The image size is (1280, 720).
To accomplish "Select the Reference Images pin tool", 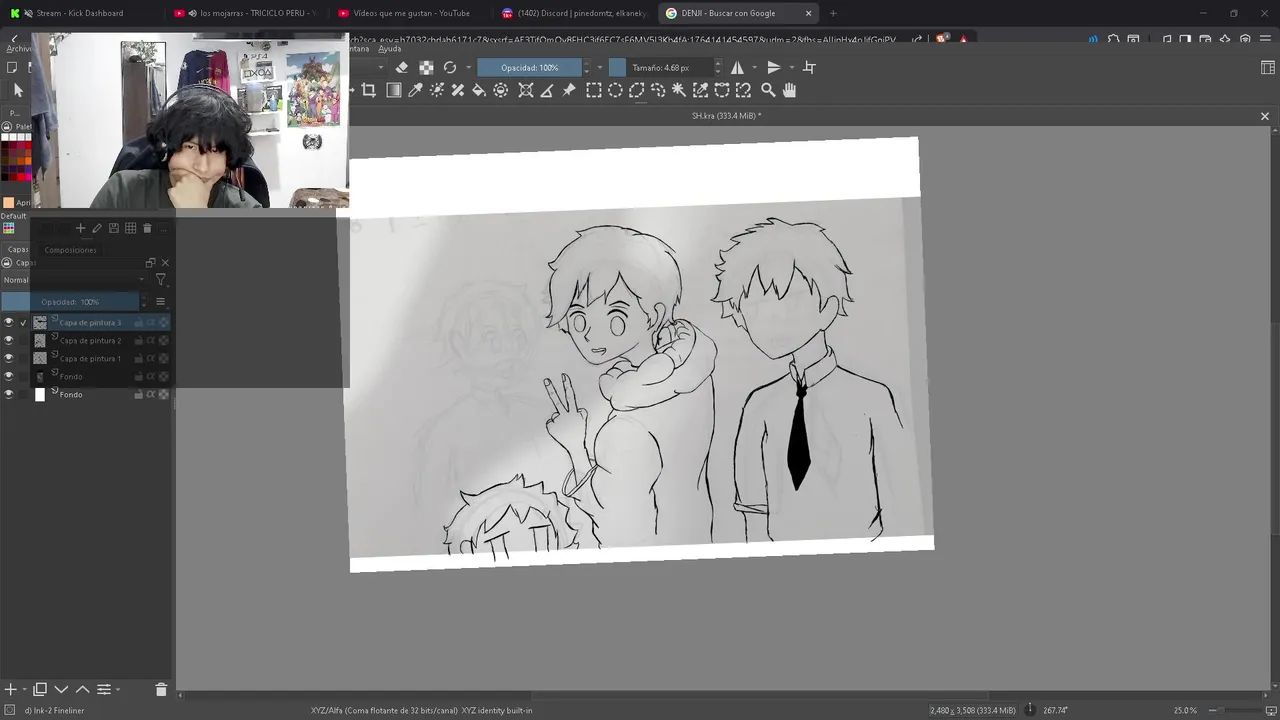I will [x=569, y=90].
